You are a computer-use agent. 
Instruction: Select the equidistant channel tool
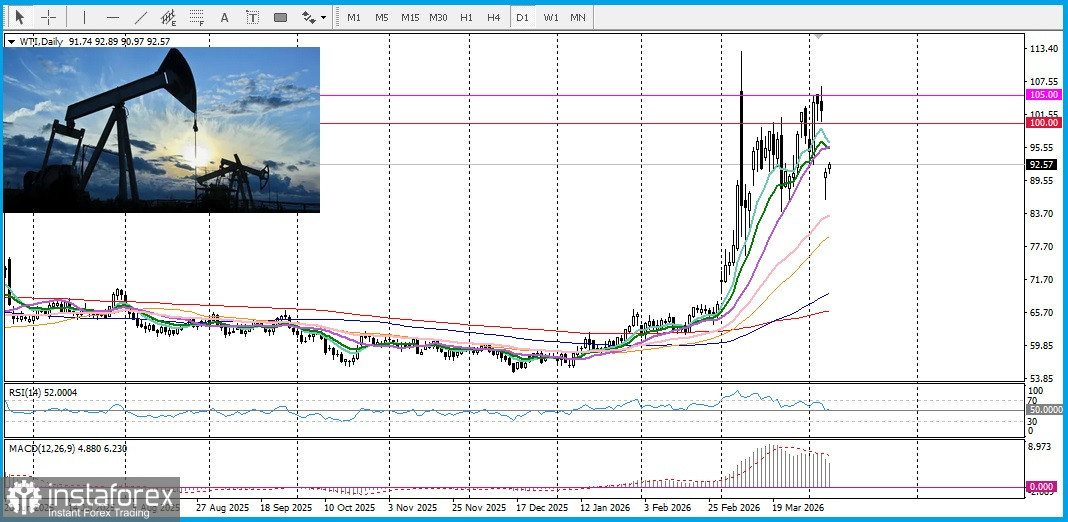(168, 17)
